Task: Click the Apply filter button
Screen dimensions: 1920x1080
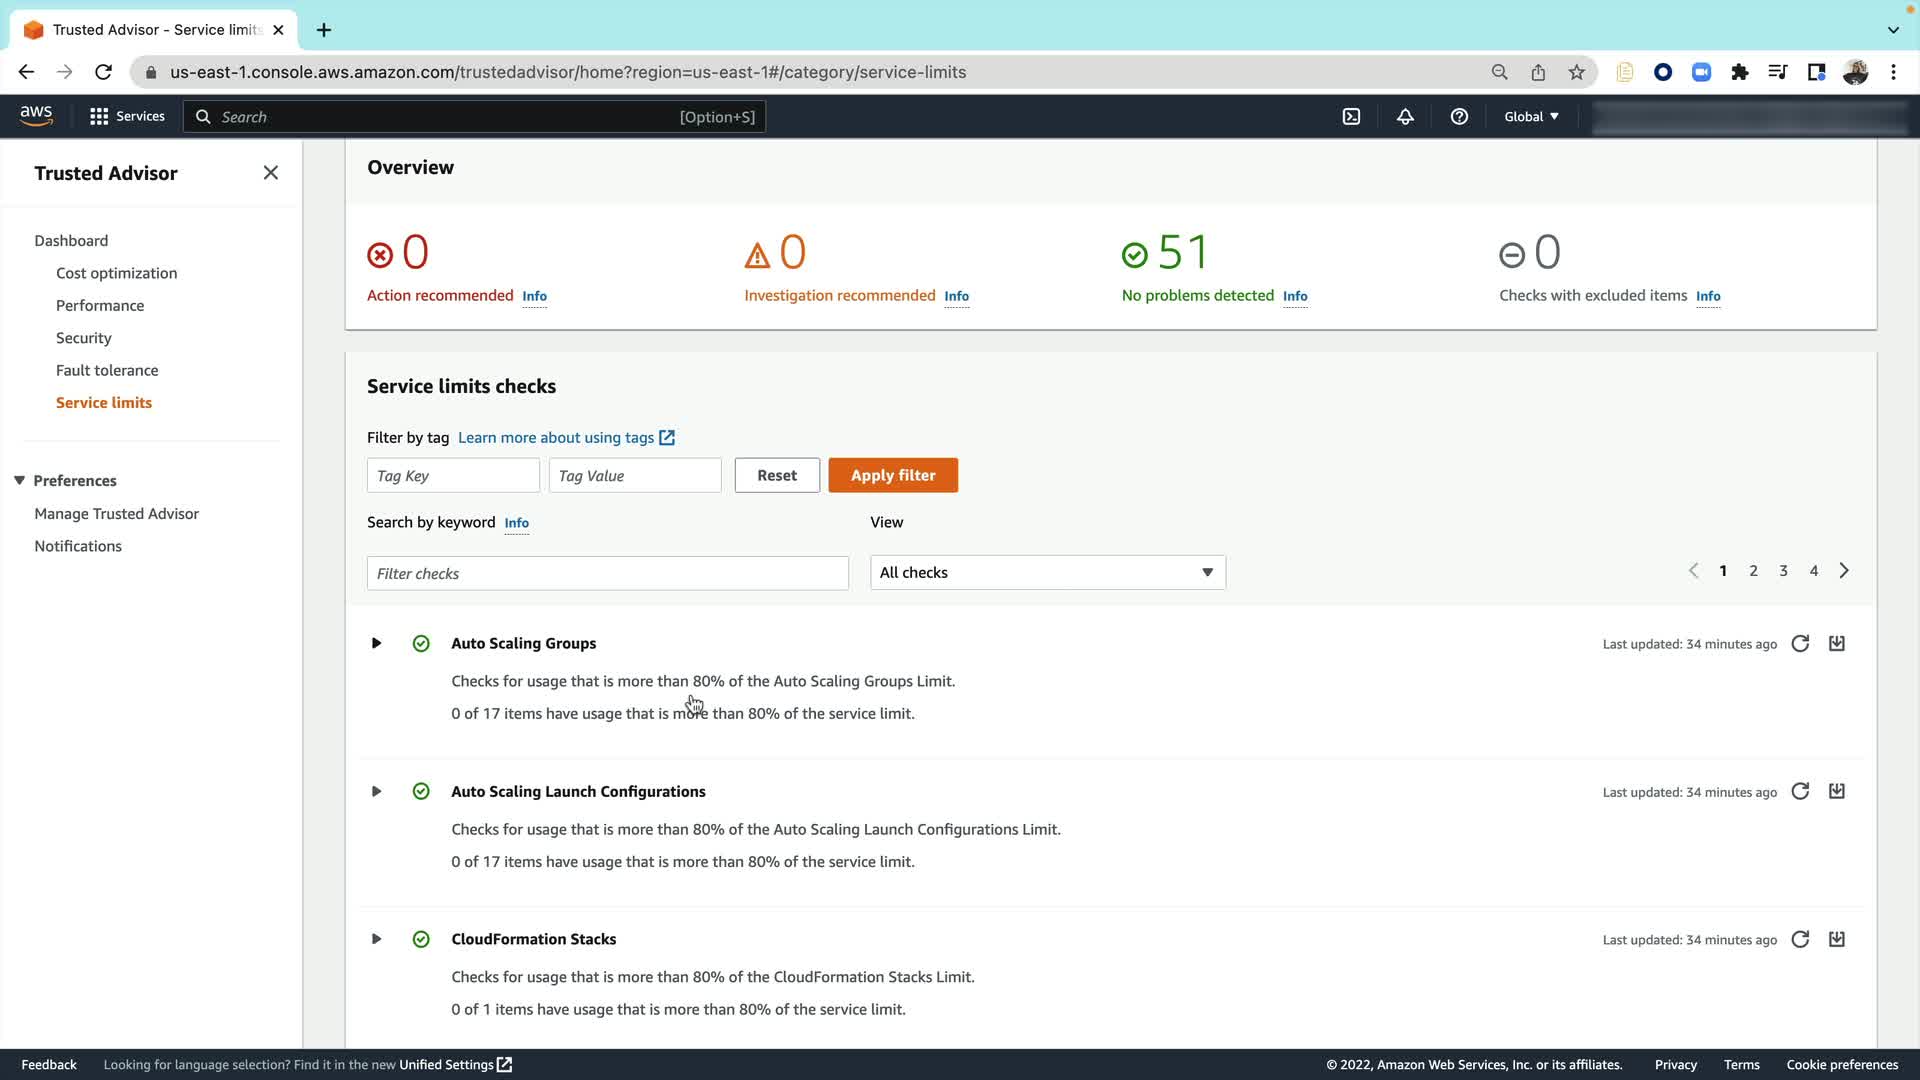Action: click(892, 476)
